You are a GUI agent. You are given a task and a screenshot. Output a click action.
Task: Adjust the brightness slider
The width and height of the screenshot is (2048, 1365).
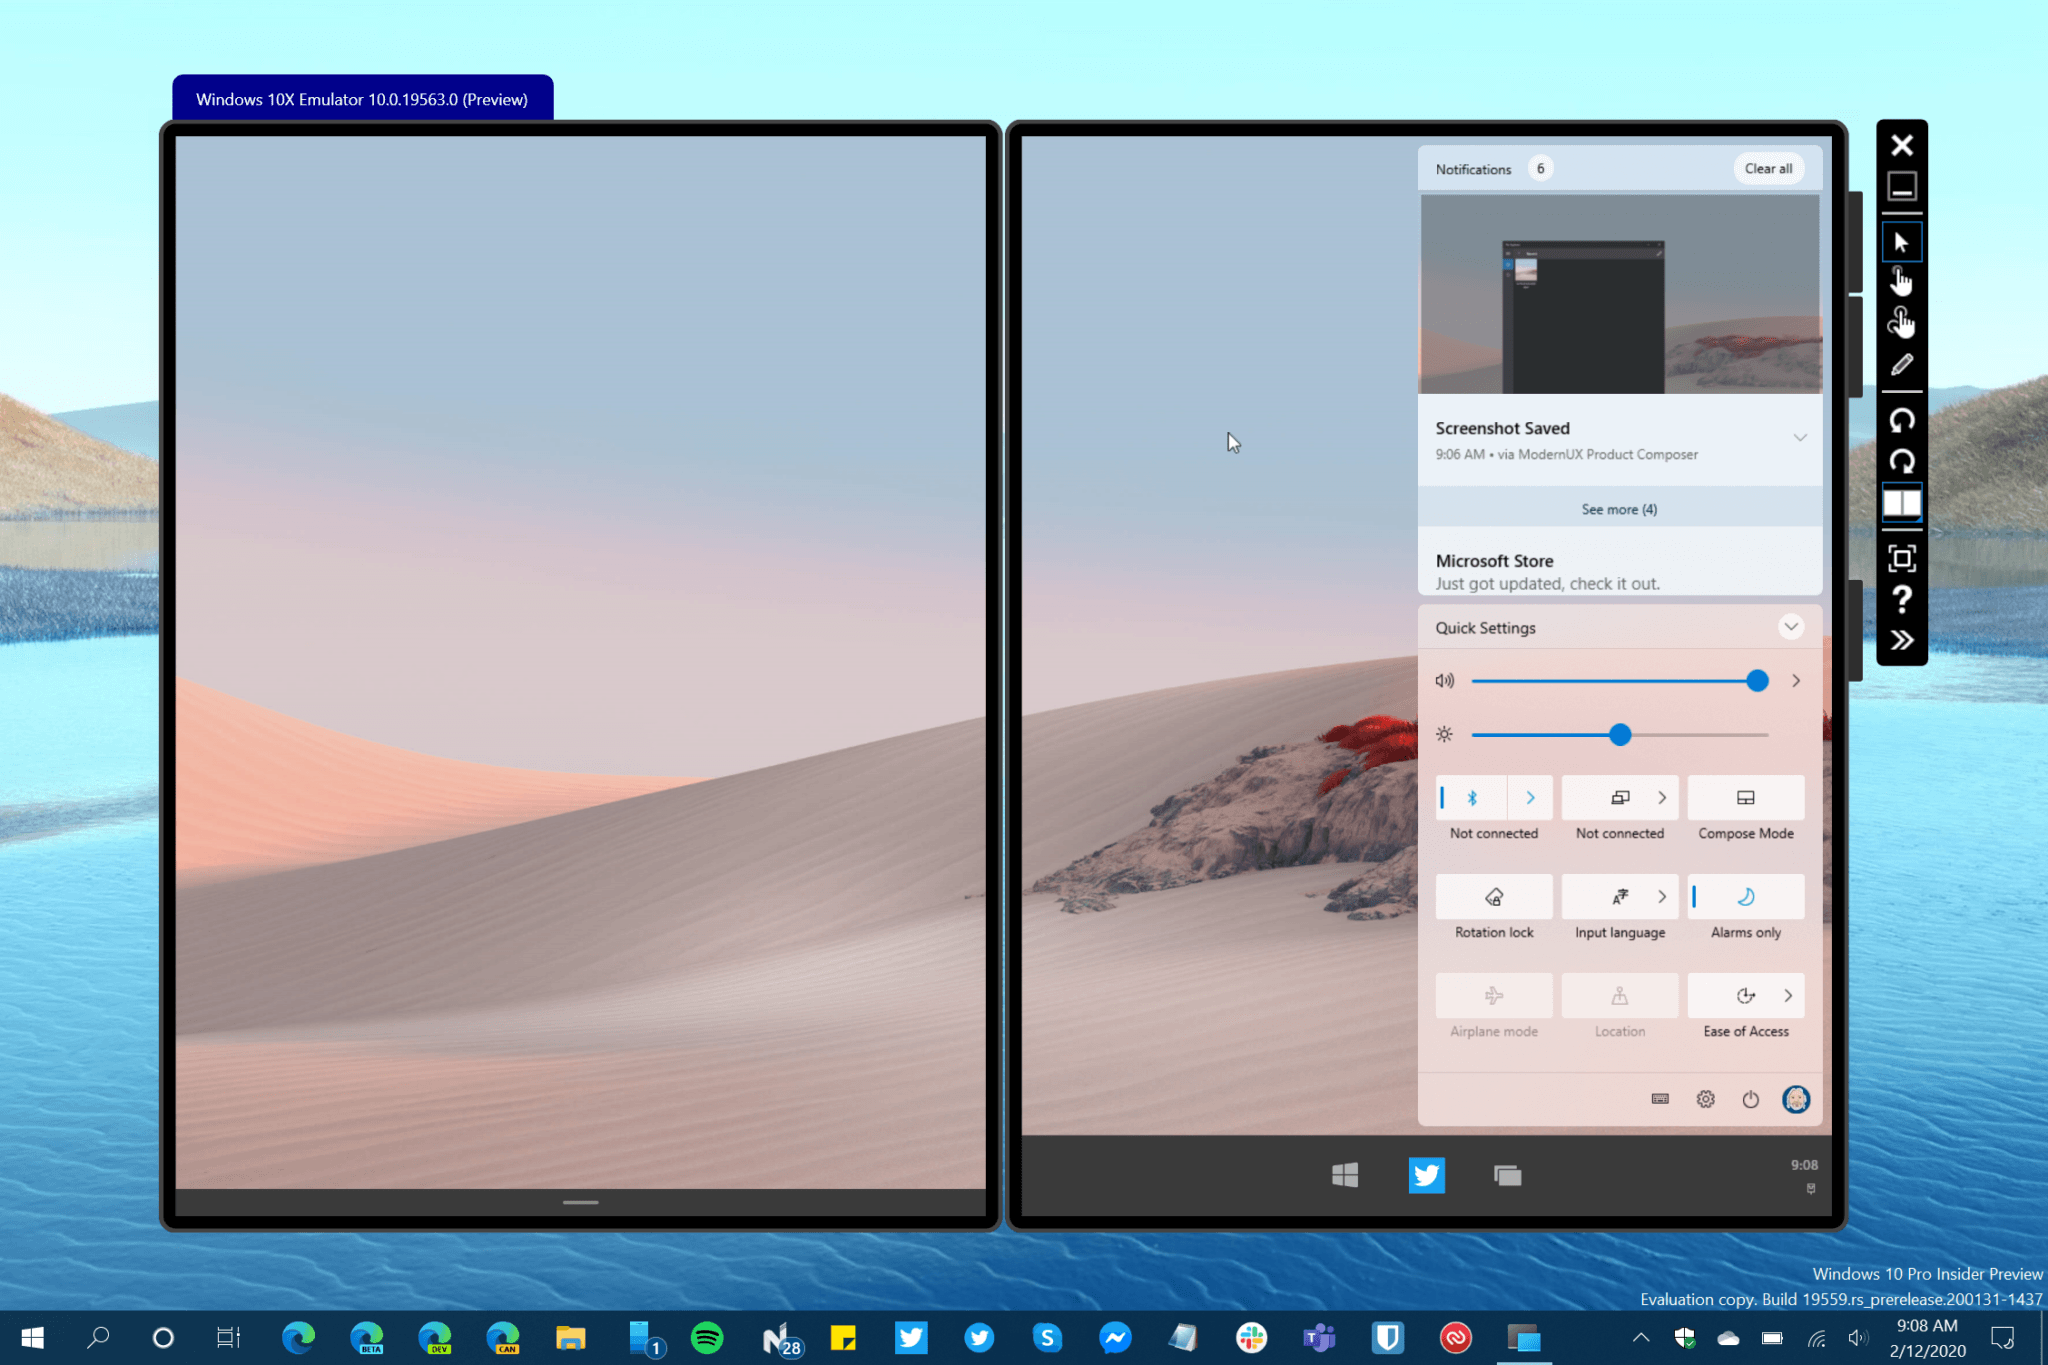(x=1619, y=734)
